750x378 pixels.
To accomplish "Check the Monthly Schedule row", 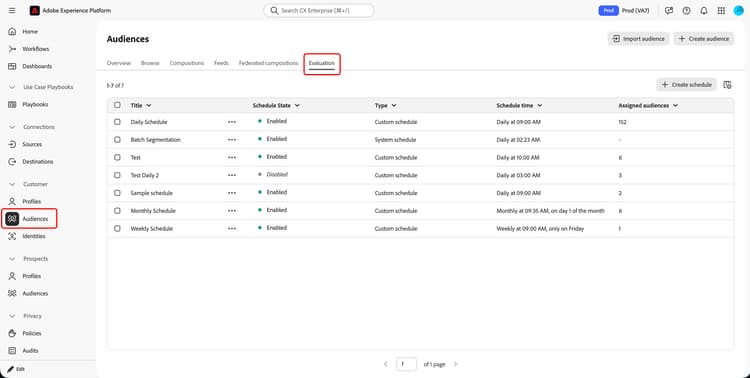I will [117, 211].
